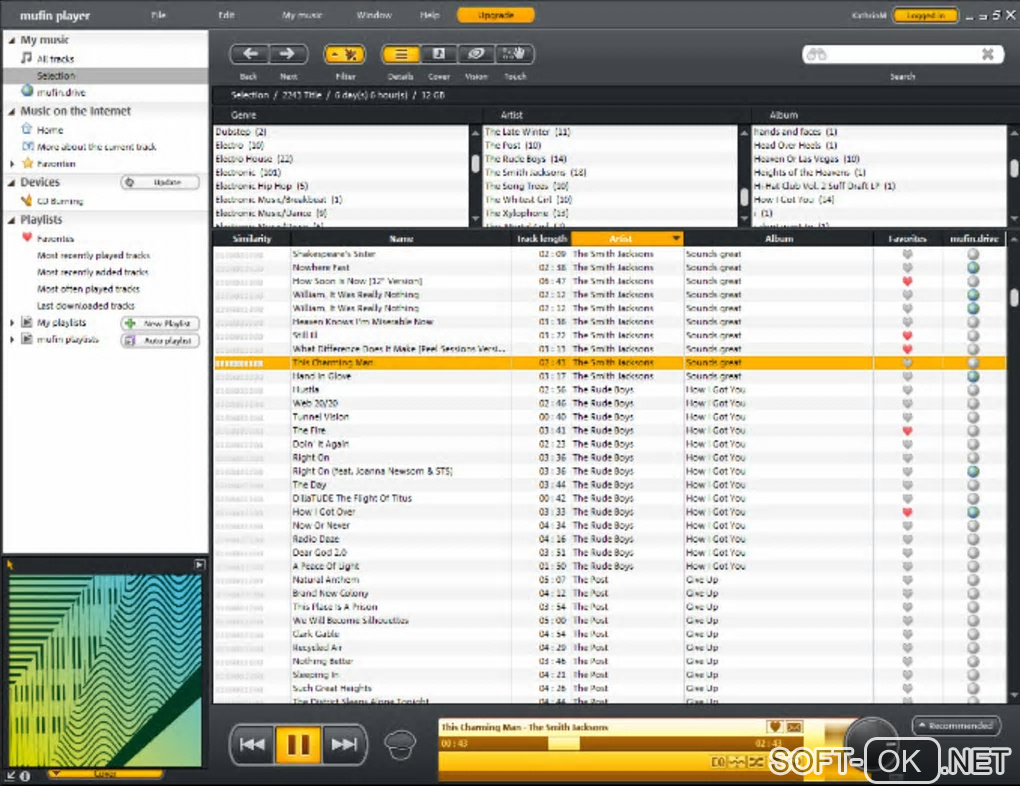Skip to next track

pos(344,744)
